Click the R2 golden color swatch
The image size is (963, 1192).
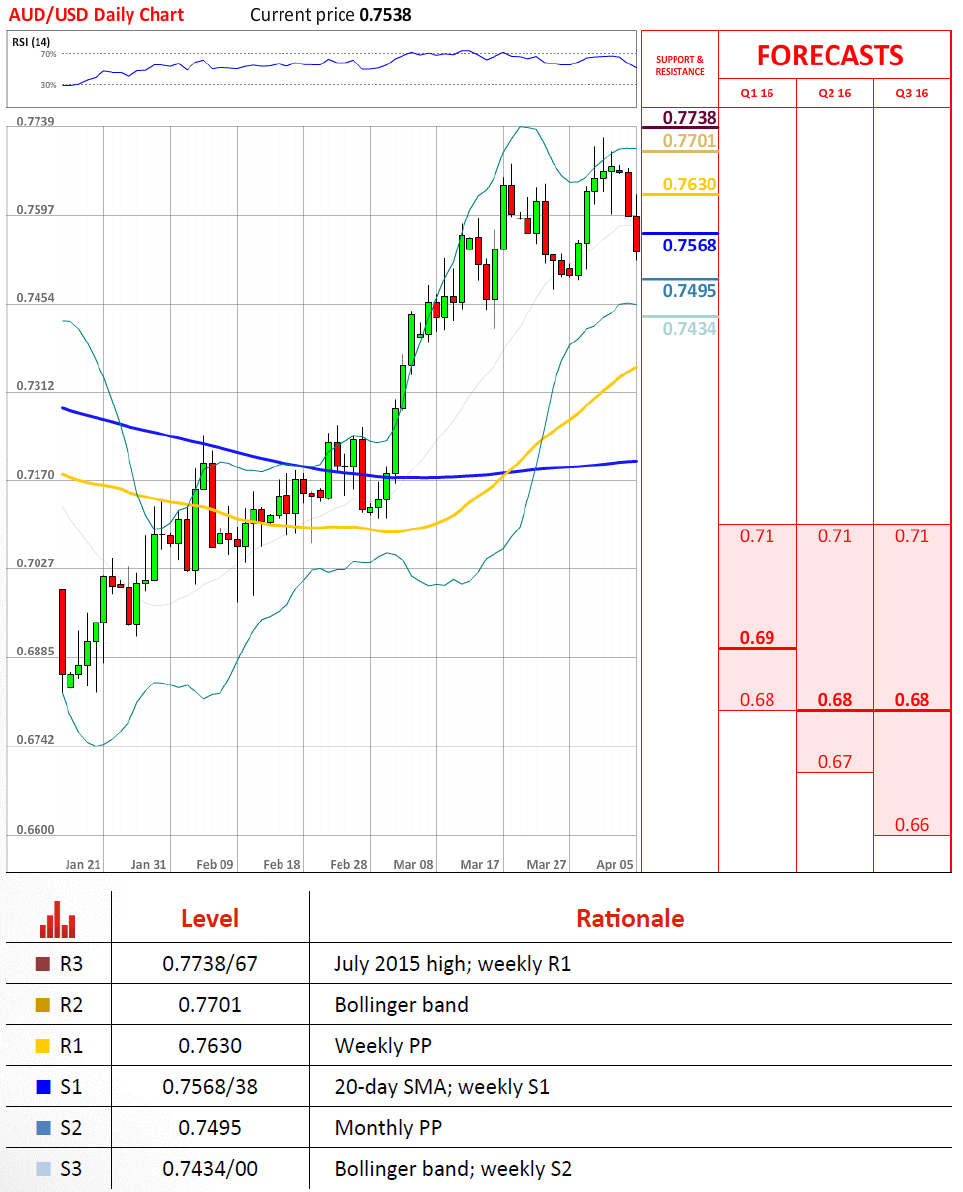point(43,1005)
